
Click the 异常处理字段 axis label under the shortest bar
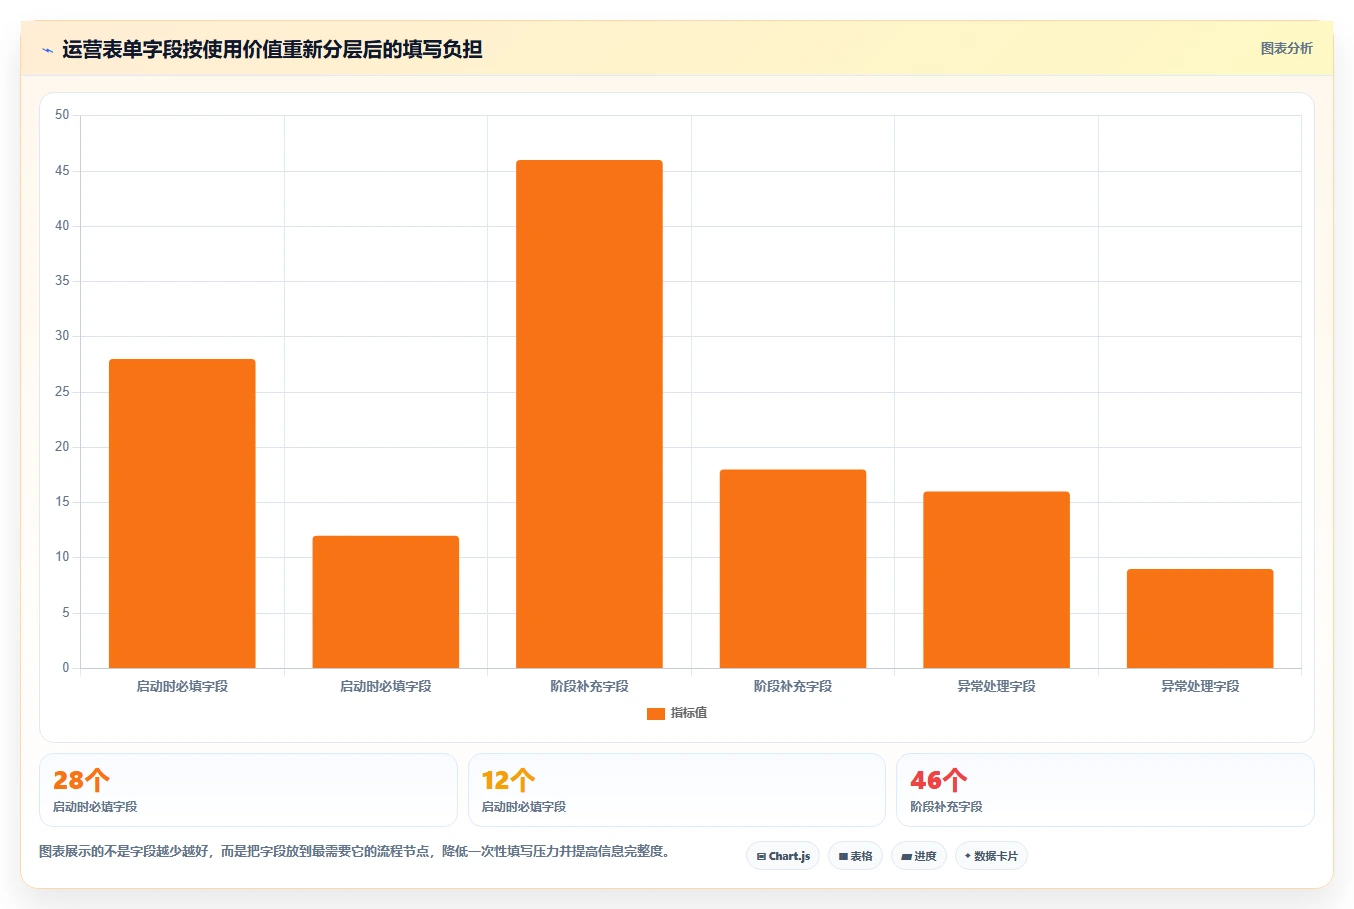pos(1200,686)
